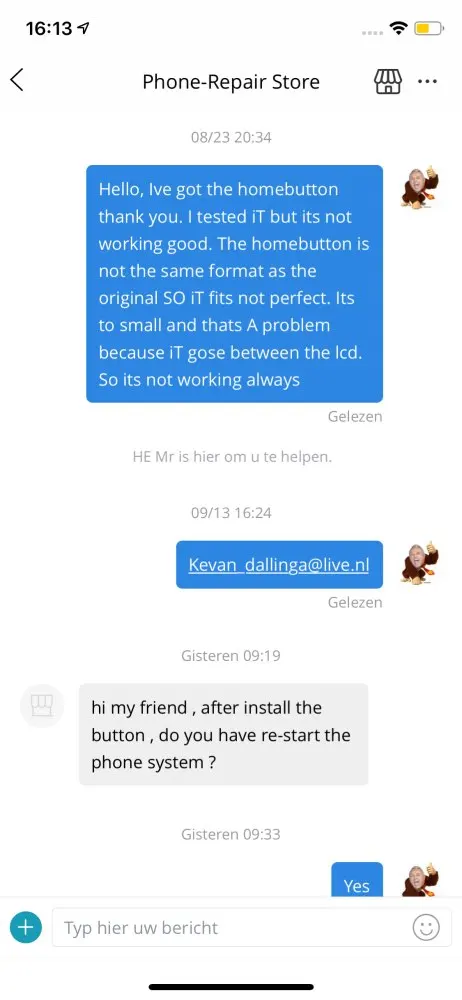Open the three-dots more options menu
This screenshot has width=462, height=1000.
(427, 82)
